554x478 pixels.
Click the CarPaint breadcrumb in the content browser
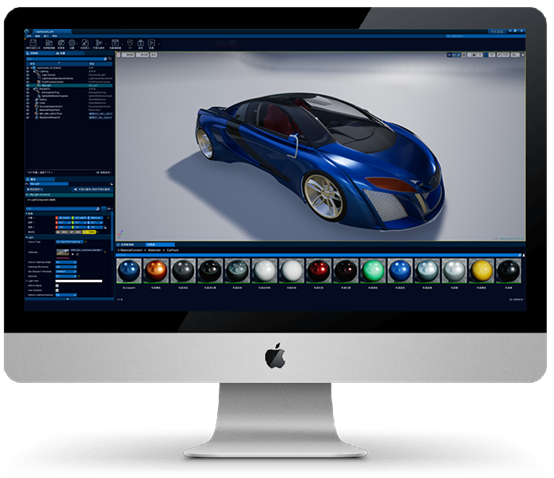click(x=172, y=250)
